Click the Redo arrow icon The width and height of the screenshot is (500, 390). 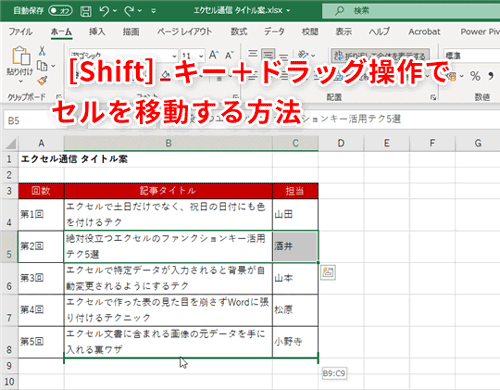[129, 11]
